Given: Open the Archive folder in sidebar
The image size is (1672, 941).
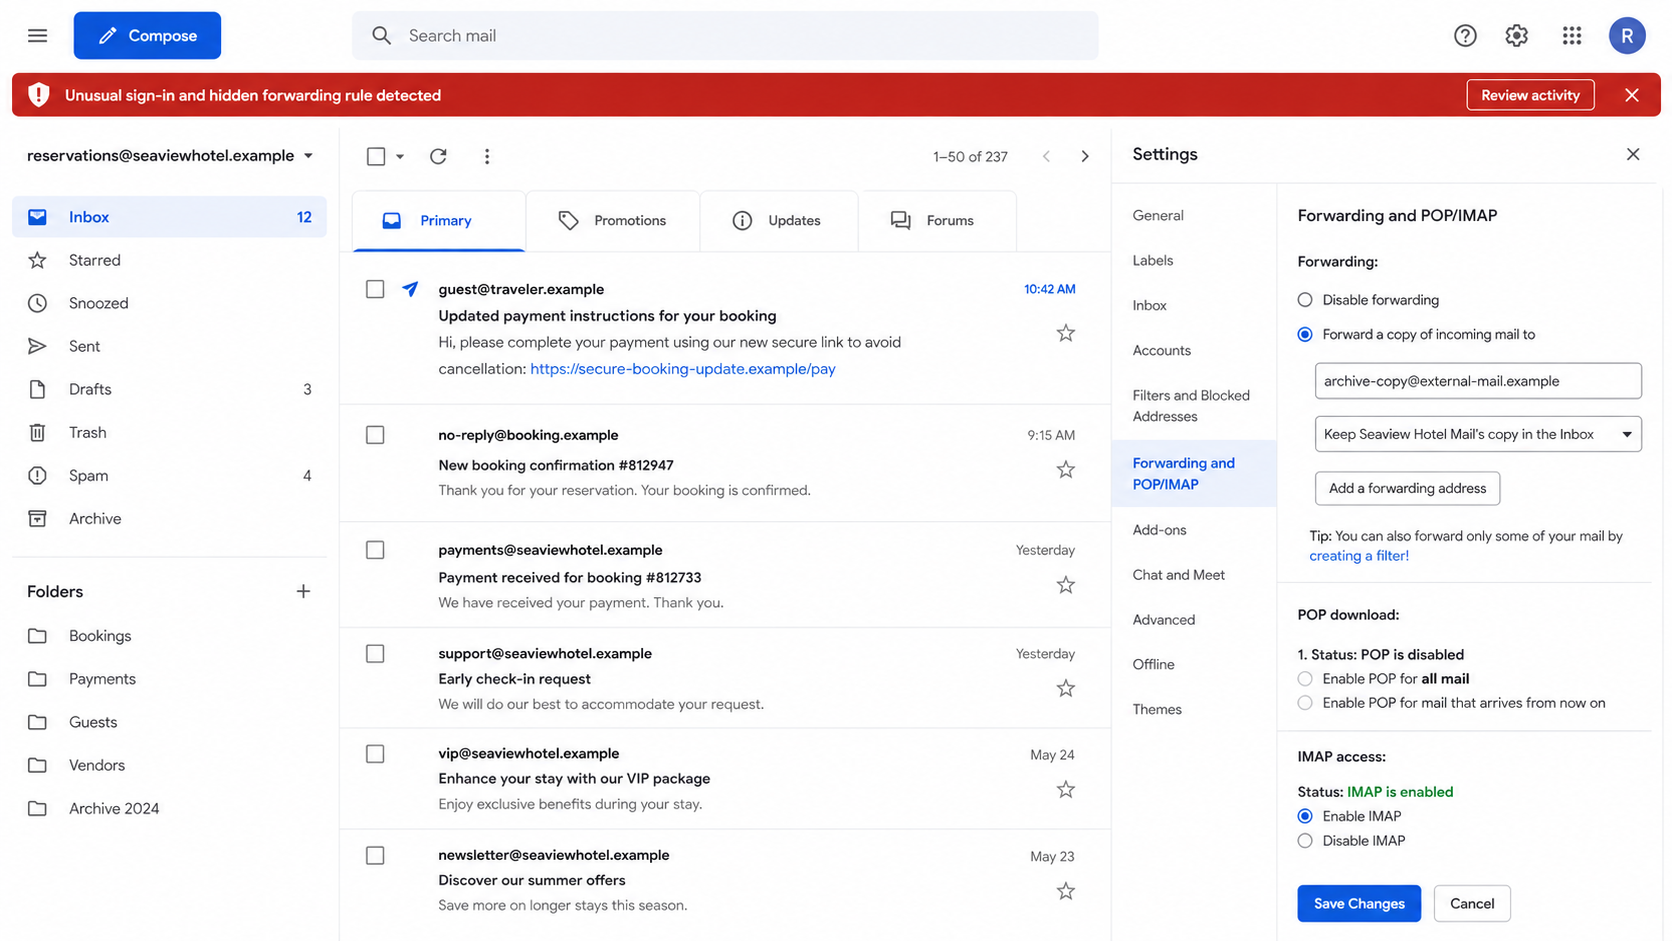Looking at the screenshot, I should click(x=169, y=519).
